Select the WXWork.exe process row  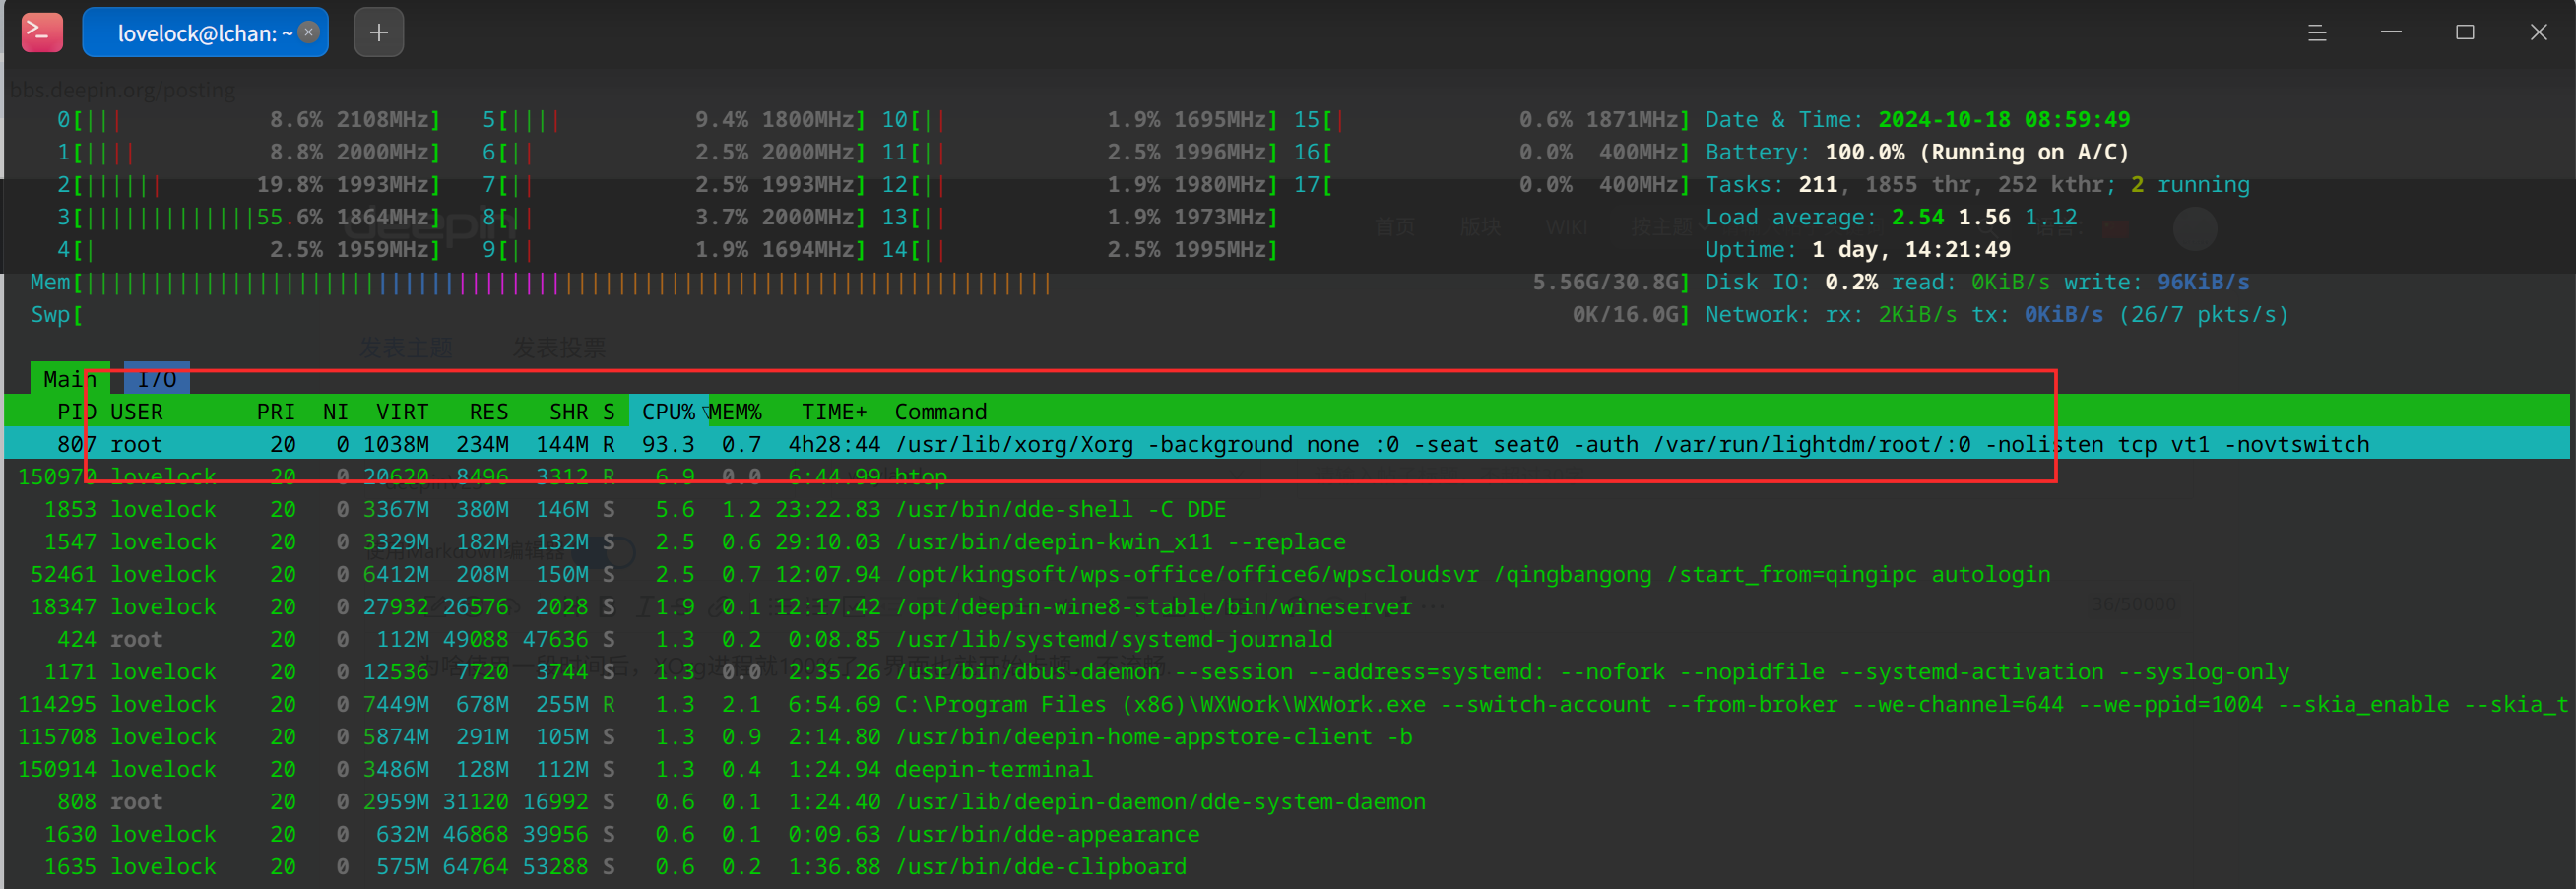click(1288, 704)
